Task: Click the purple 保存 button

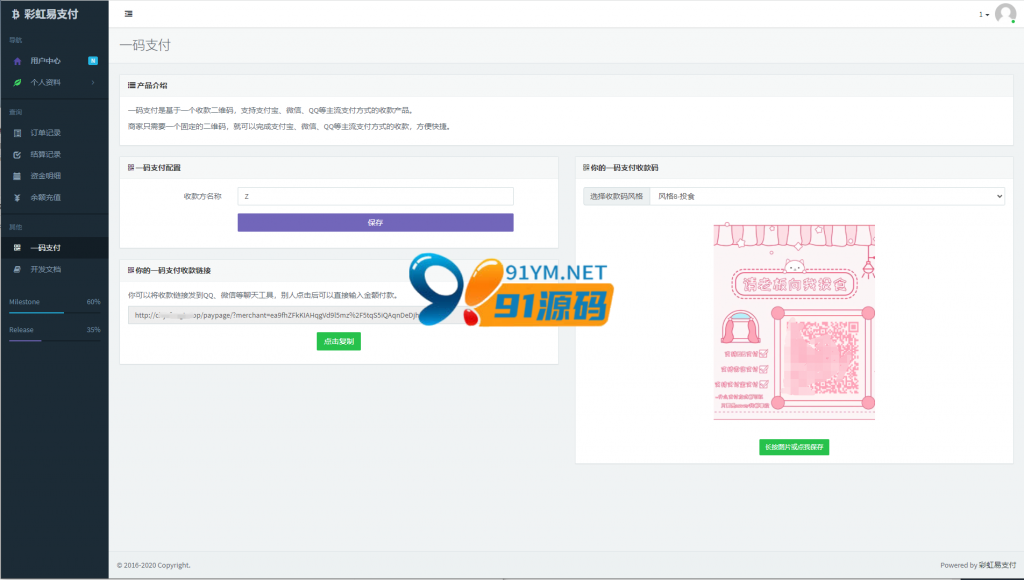Action: coord(376,223)
